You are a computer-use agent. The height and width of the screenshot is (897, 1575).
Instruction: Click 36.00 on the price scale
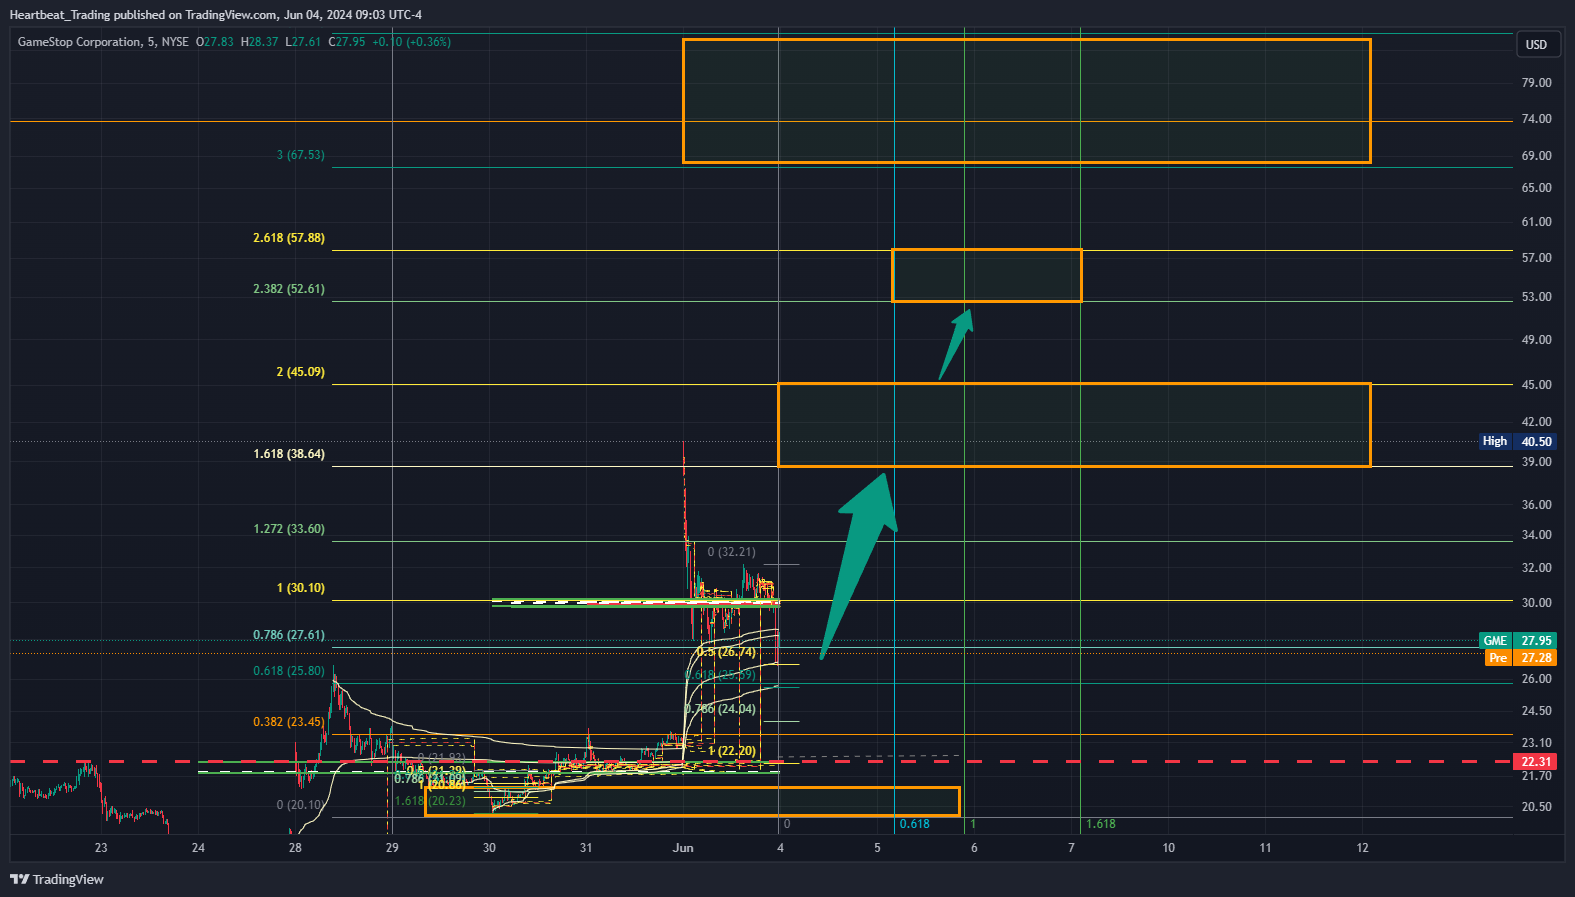(1536, 505)
